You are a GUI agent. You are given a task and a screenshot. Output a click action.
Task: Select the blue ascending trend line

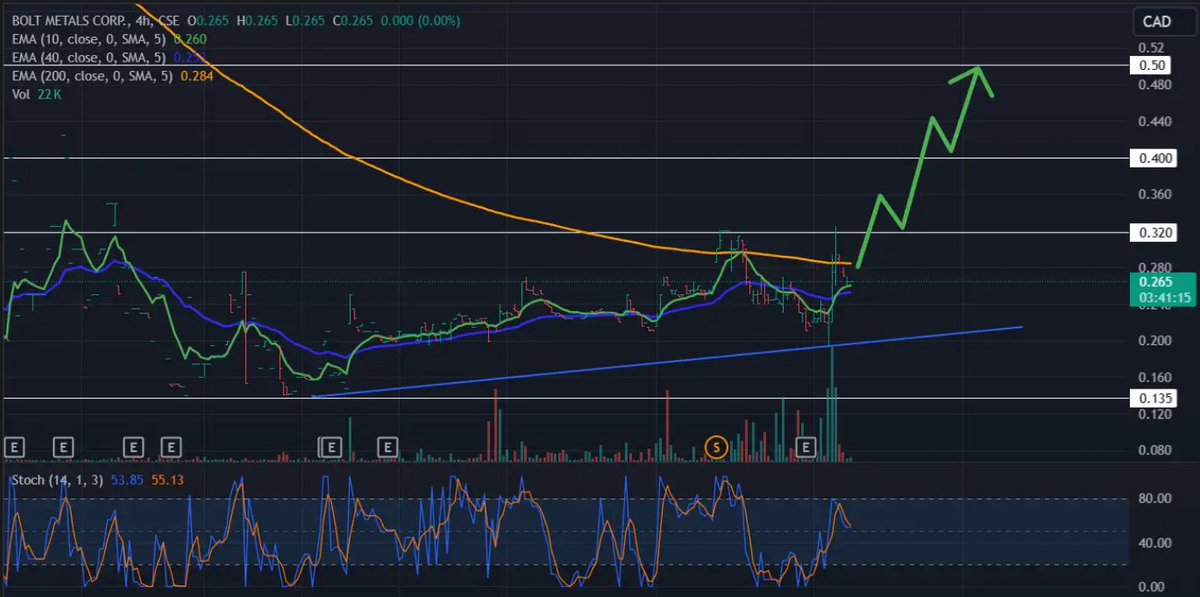tap(668, 361)
